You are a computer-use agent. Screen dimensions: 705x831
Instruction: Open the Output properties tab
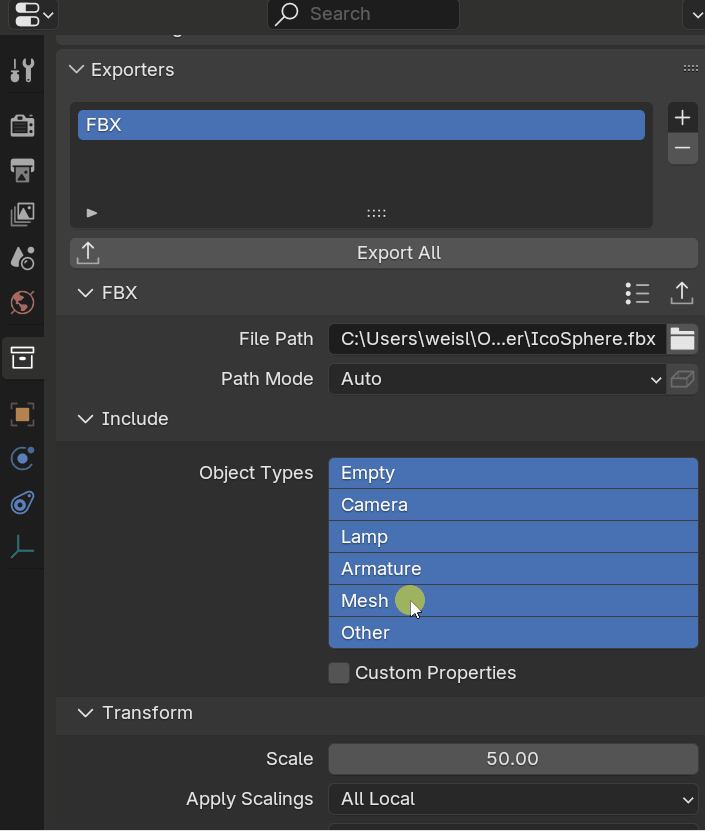(x=22, y=170)
